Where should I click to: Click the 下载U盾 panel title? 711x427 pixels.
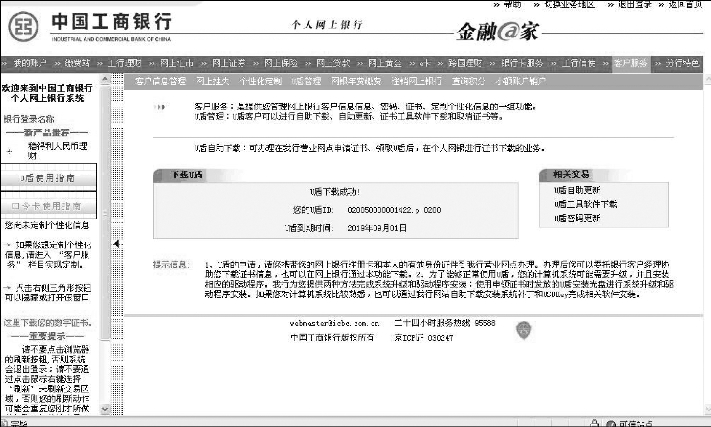(187, 175)
